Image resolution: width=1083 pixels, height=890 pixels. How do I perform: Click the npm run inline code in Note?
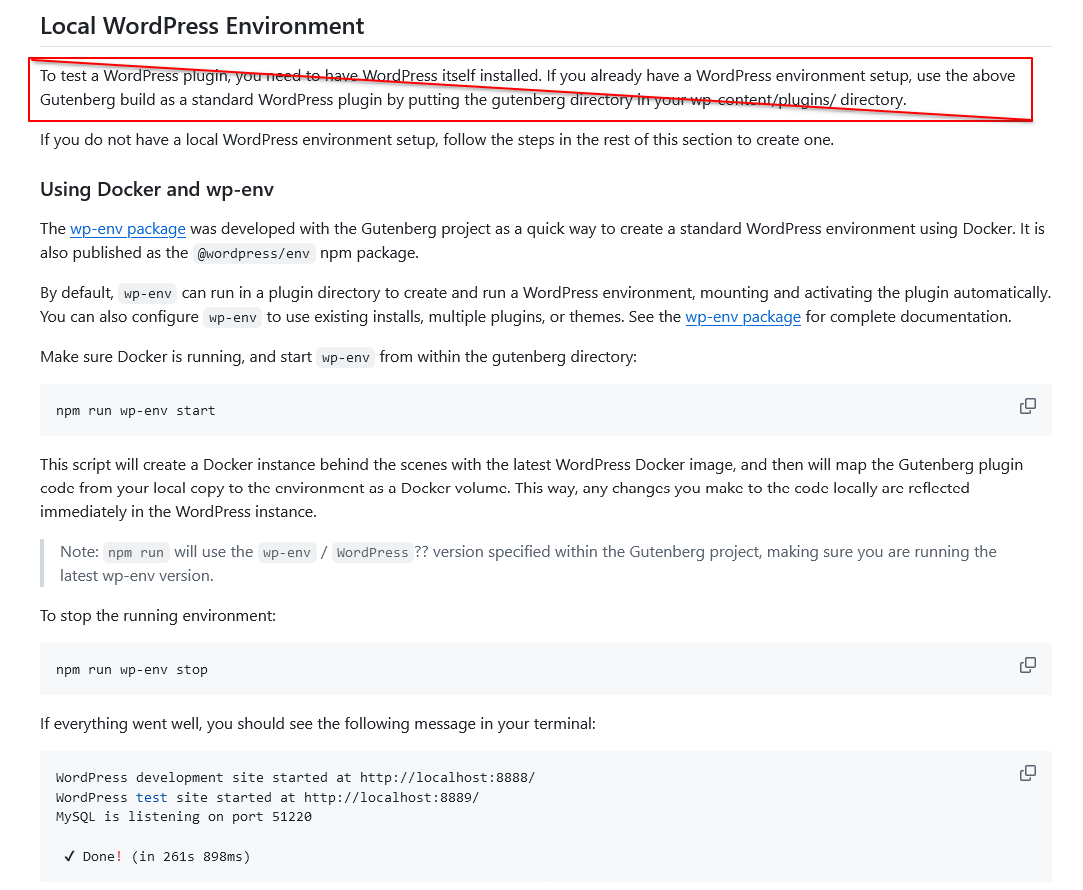click(x=135, y=552)
